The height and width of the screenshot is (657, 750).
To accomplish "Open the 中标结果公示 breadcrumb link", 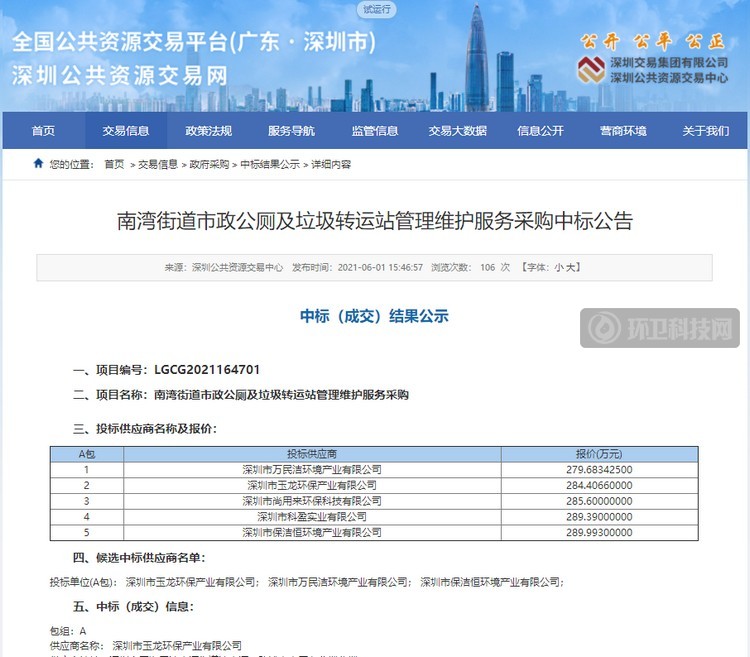I will 270,164.
